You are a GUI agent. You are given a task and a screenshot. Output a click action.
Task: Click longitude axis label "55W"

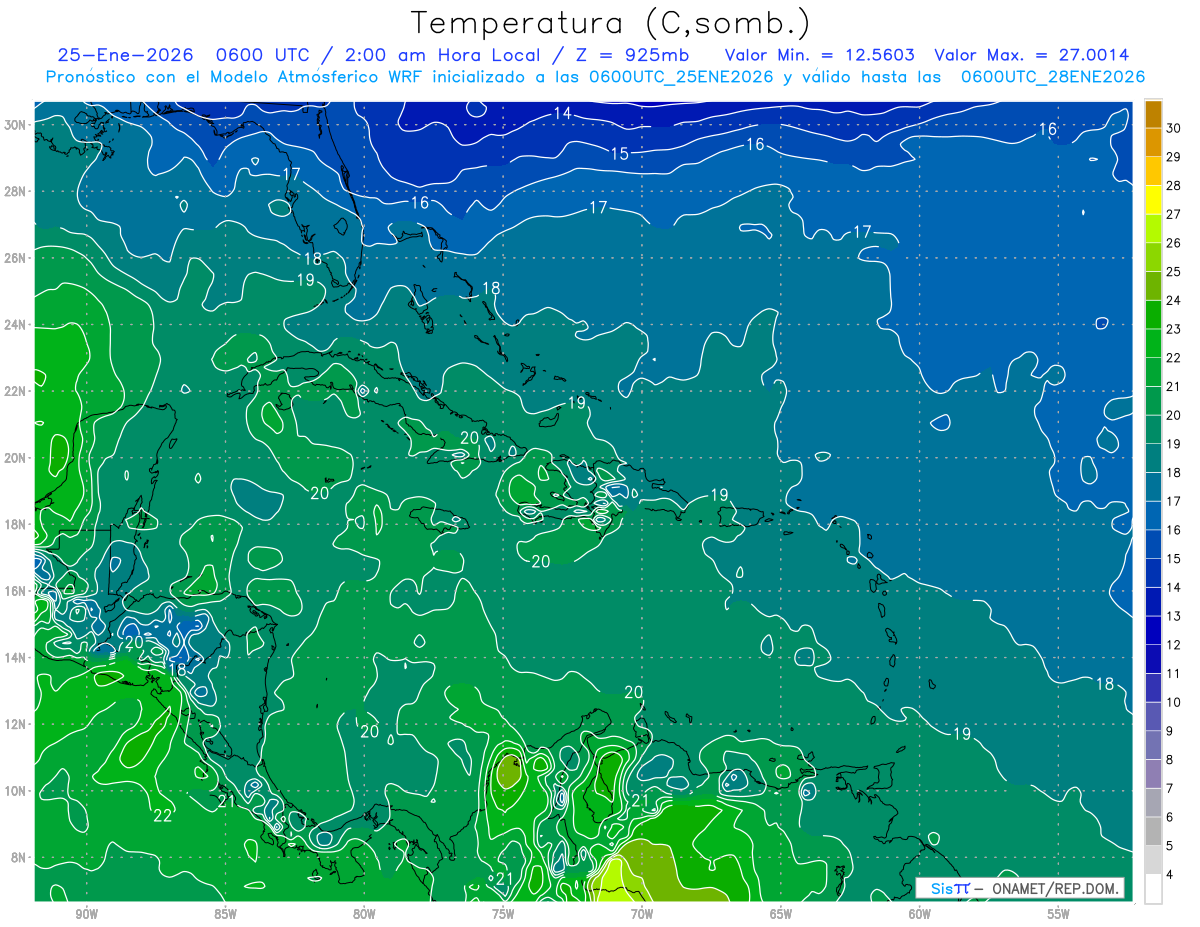click(x=1059, y=914)
